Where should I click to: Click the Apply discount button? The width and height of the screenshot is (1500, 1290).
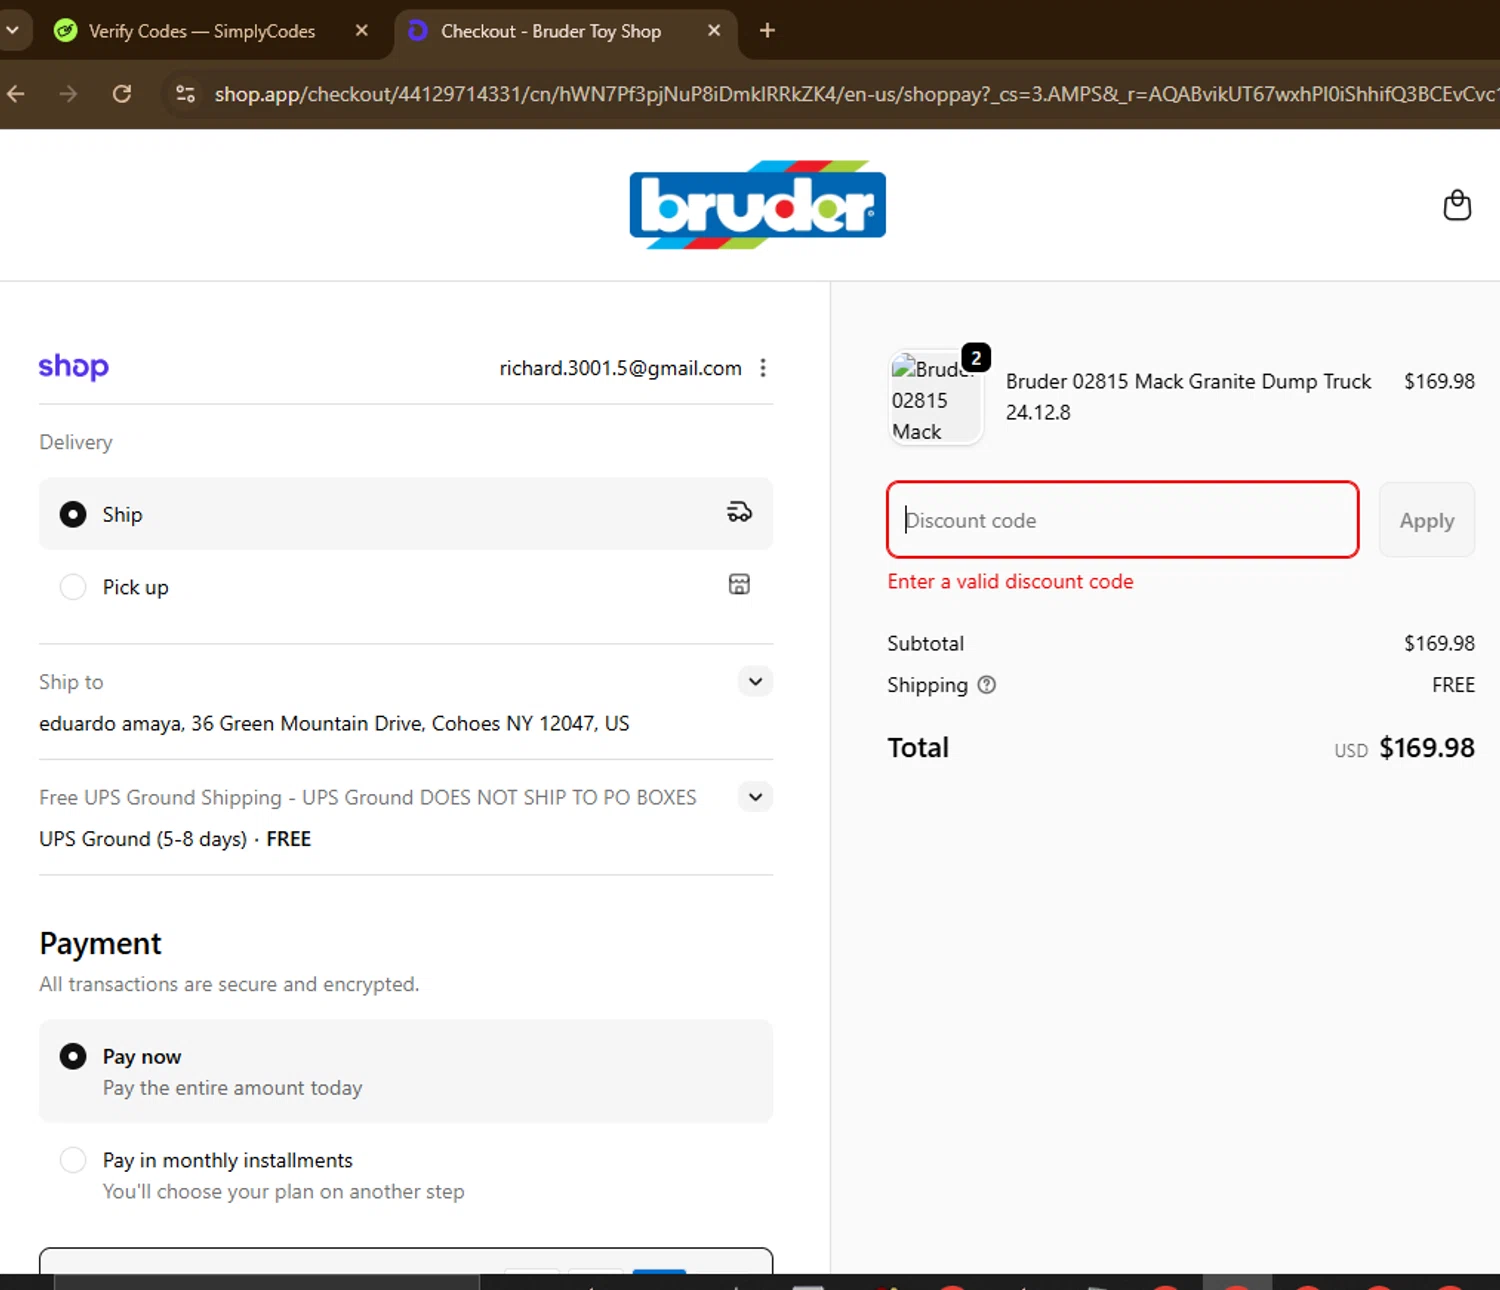coord(1427,520)
